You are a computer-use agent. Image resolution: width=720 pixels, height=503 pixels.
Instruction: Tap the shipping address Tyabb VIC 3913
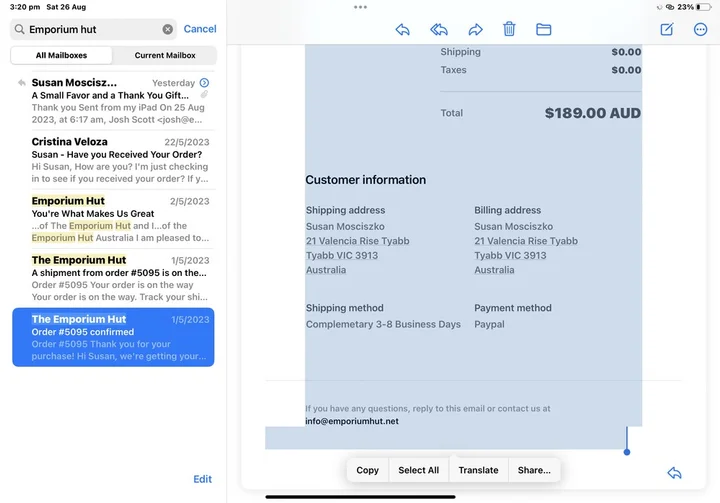click(x=342, y=255)
